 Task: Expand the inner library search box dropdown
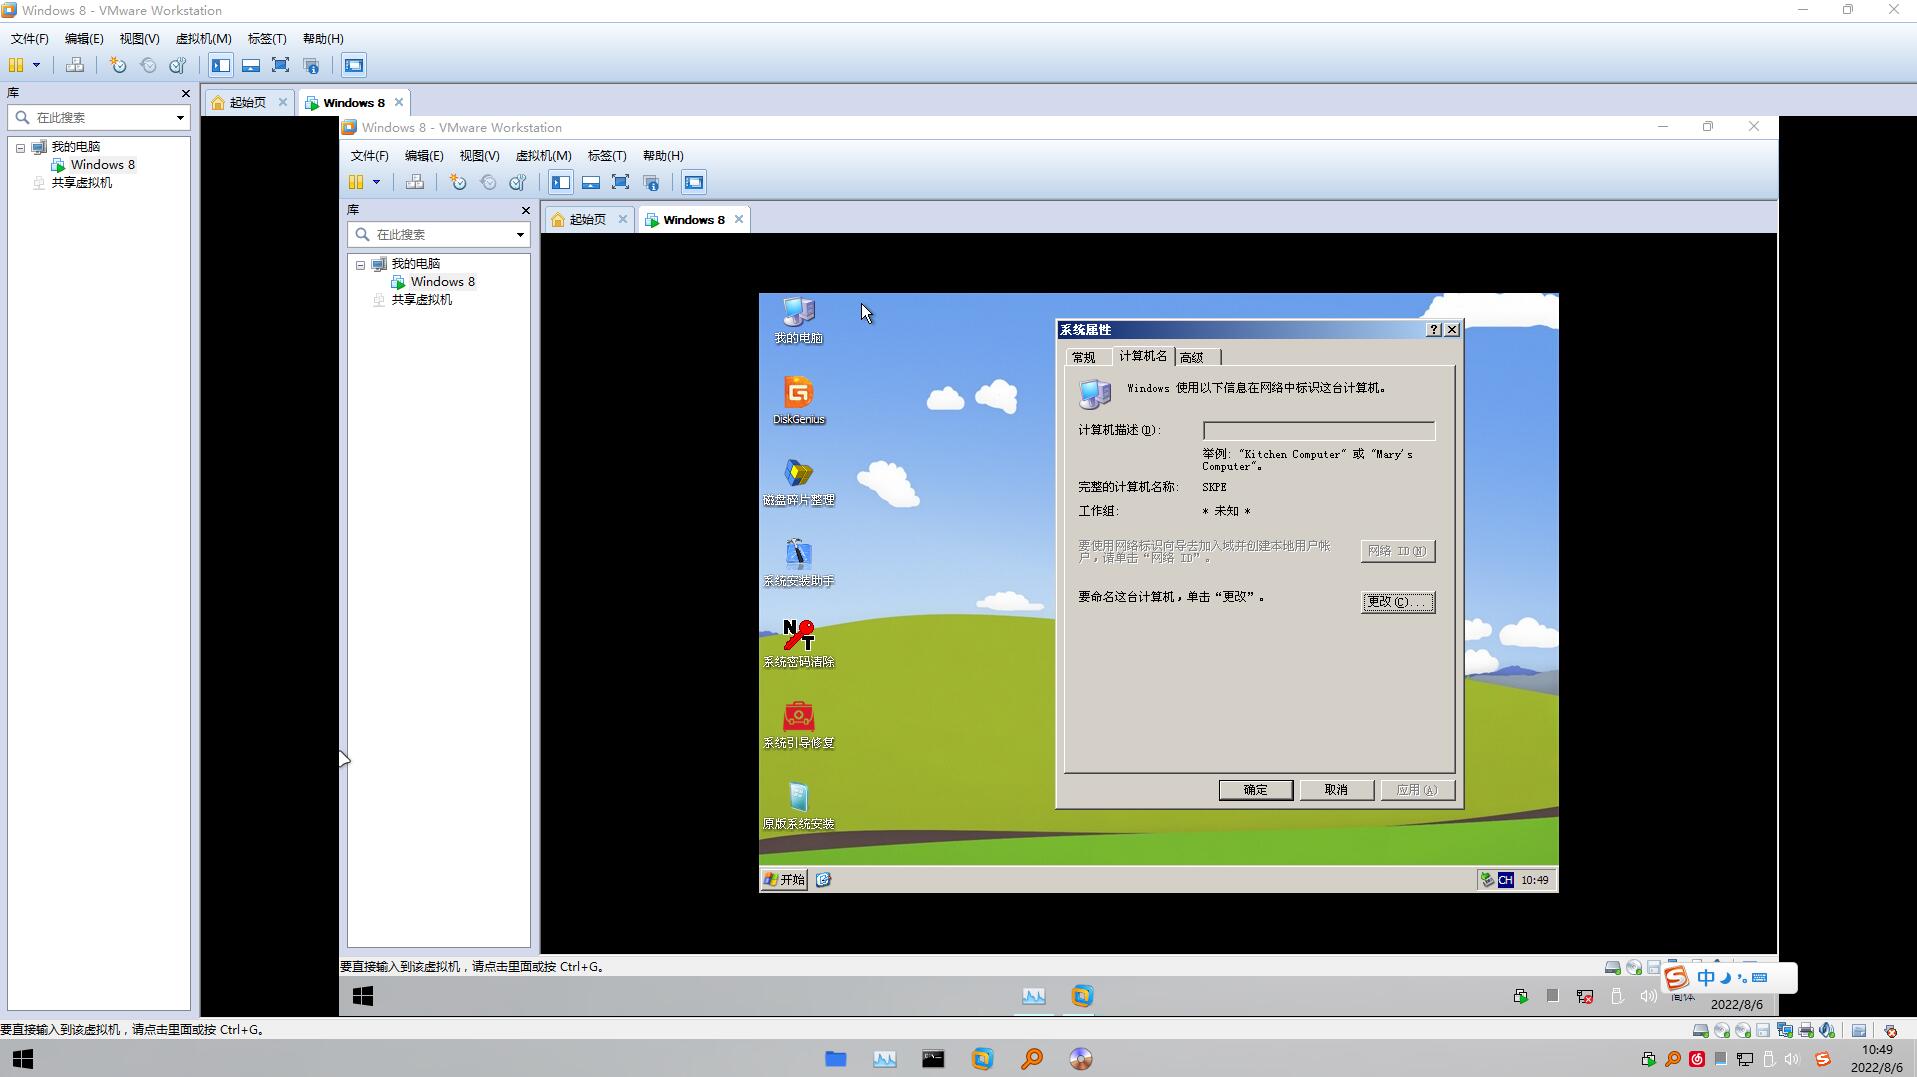[520, 235]
